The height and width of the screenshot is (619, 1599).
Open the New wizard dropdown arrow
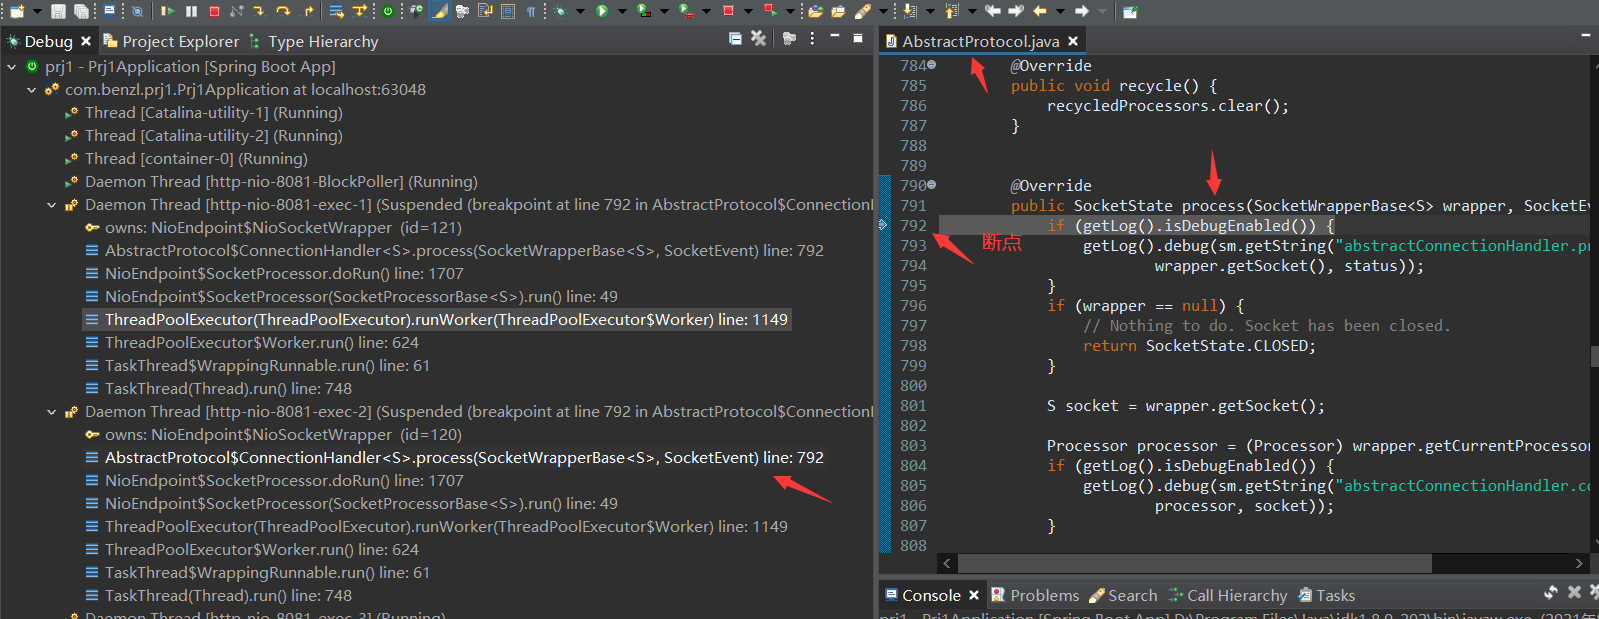pos(37,11)
